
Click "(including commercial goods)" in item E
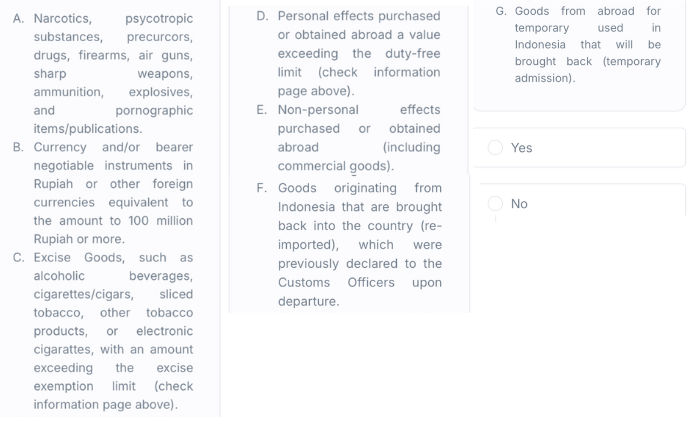[x=358, y=157]
